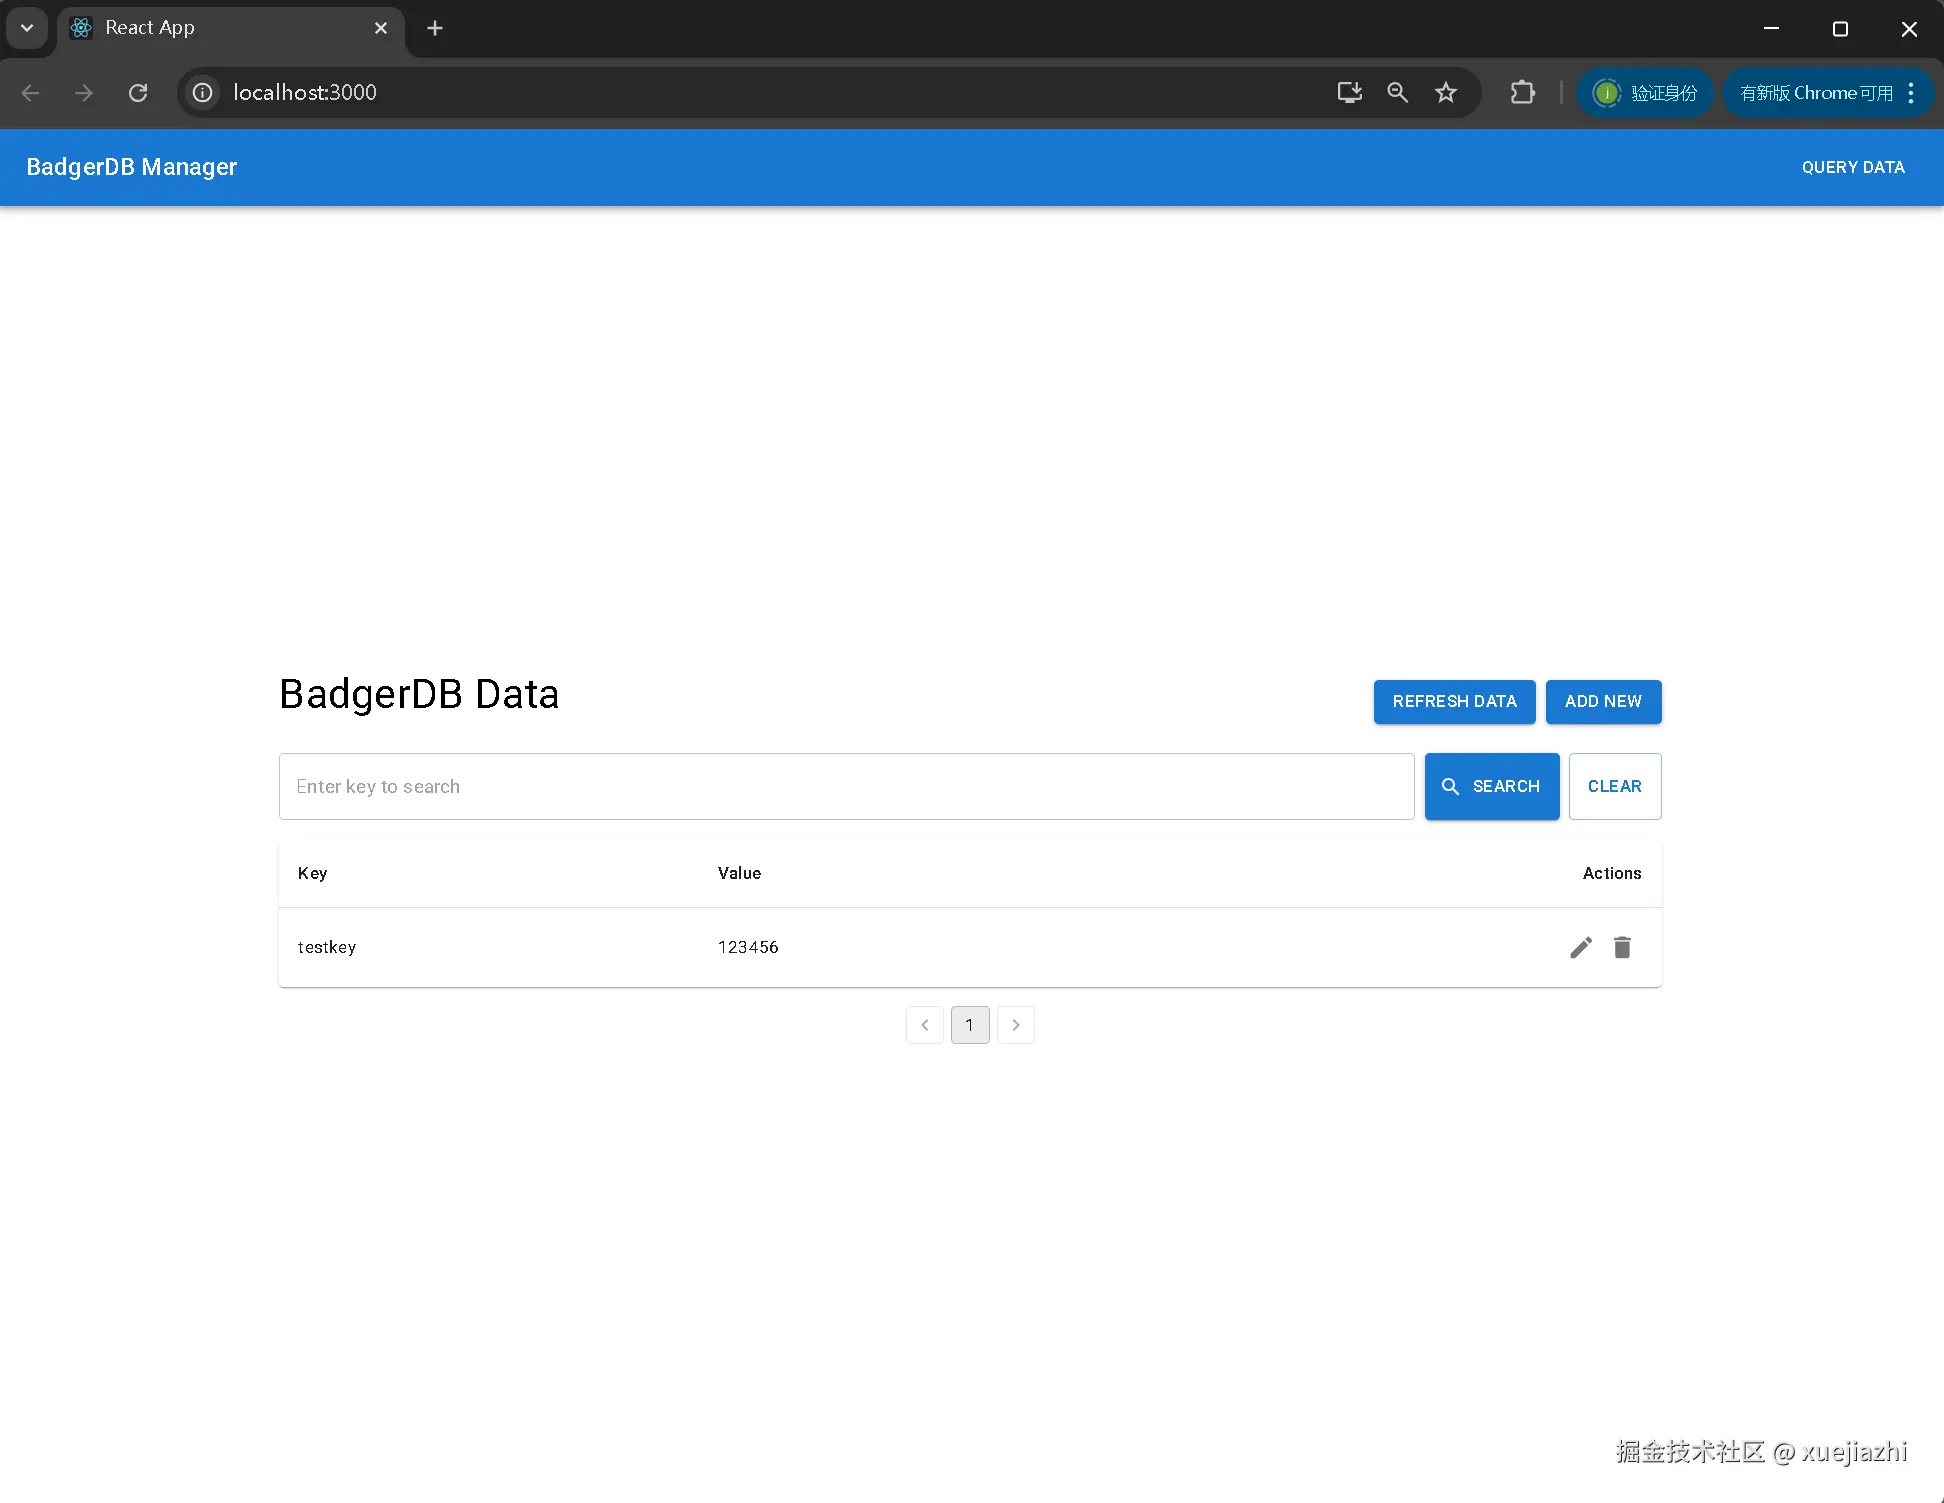This screenshot has width=1944, height=1503.
Task: Click the QUERY DATA nav item
Action: point(1853,168)
